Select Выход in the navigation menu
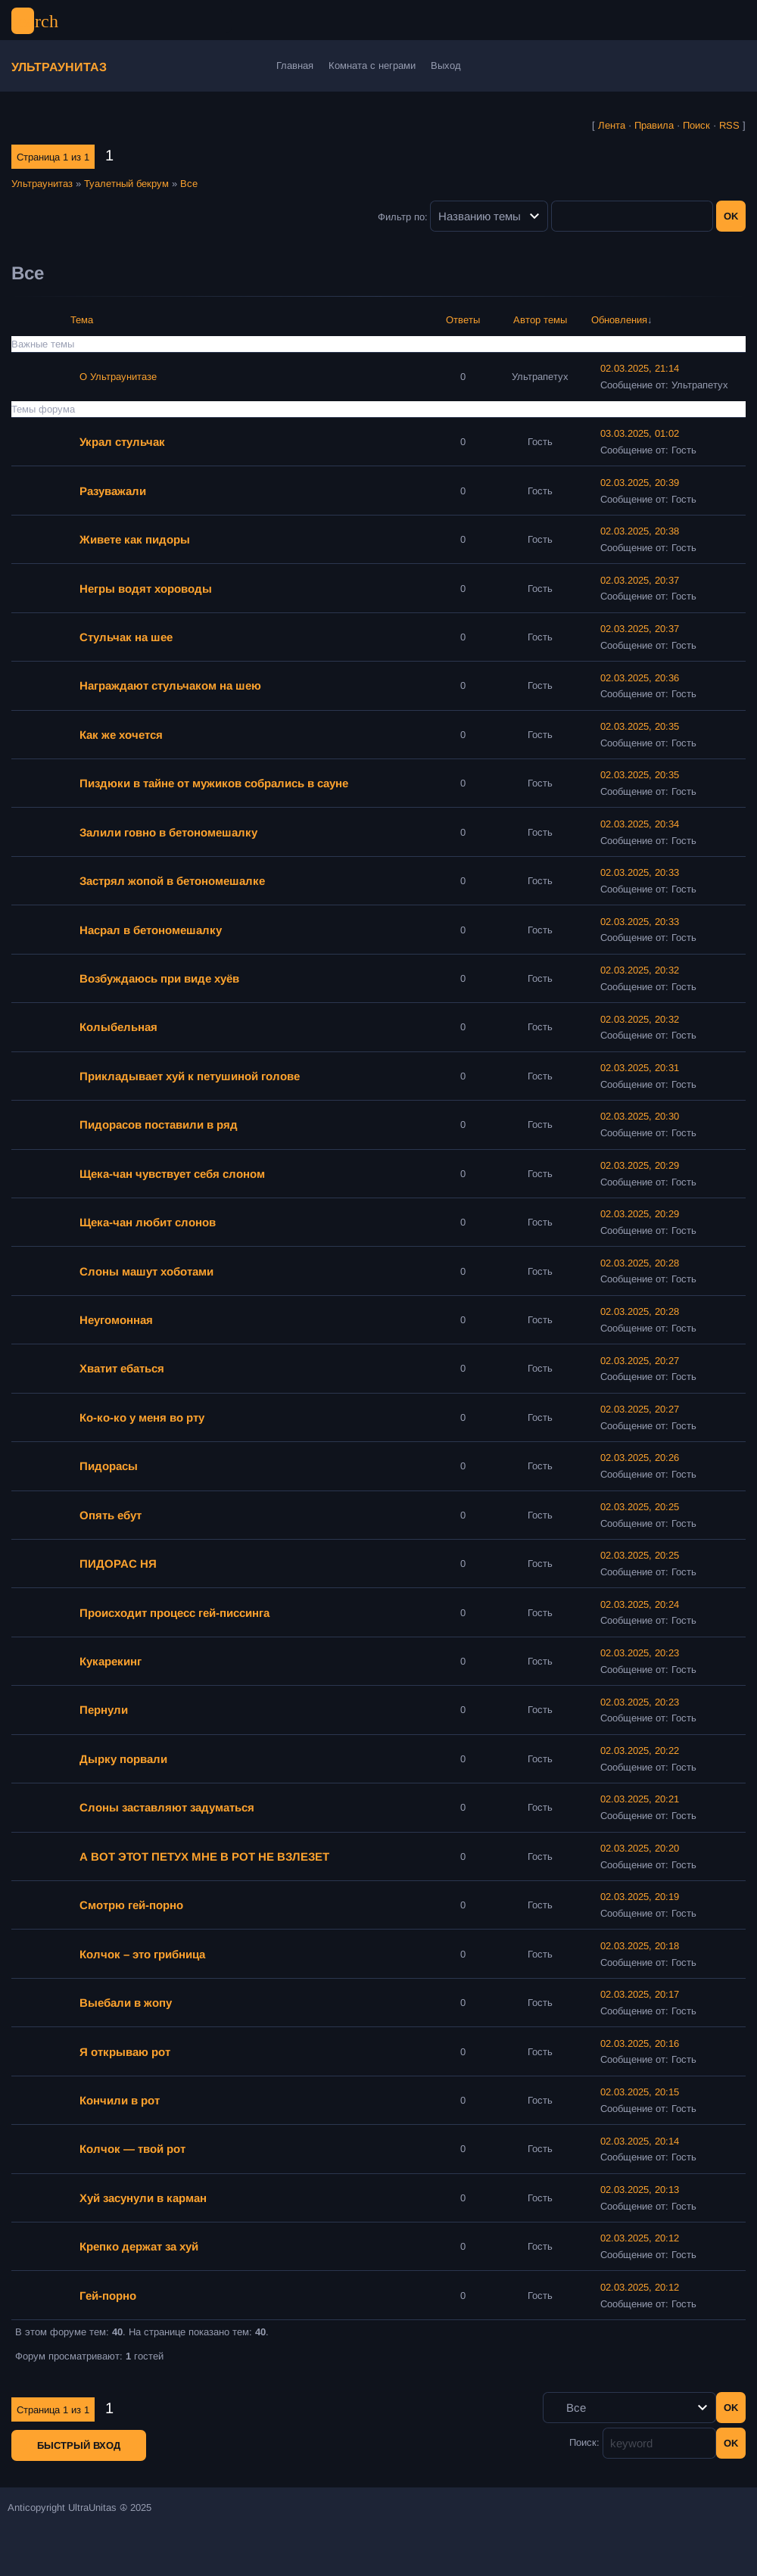 (x=446, y=66)
